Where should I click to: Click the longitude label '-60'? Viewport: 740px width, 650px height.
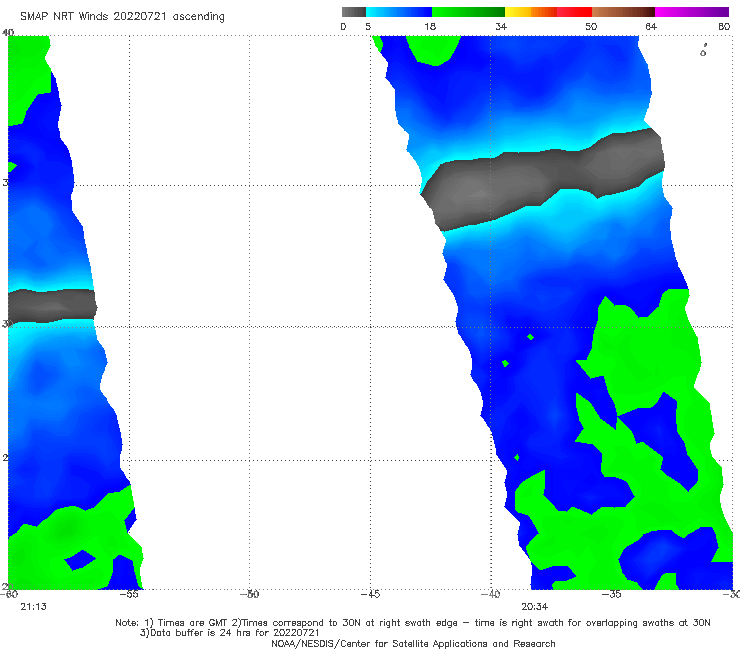8,594
